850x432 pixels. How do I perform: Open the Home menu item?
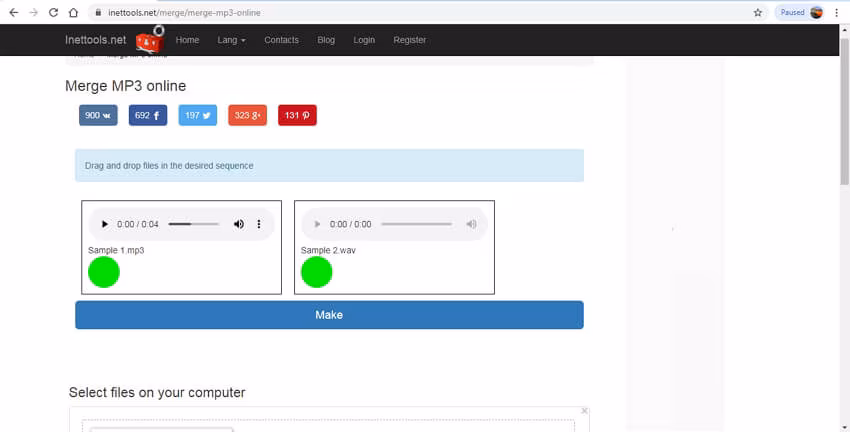click(187, 40)
